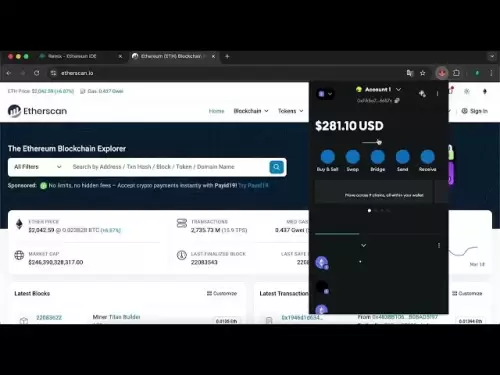Click the Ethereum network diamond icon in header
This screenshot has height=375, width=500.
[485, 91]
